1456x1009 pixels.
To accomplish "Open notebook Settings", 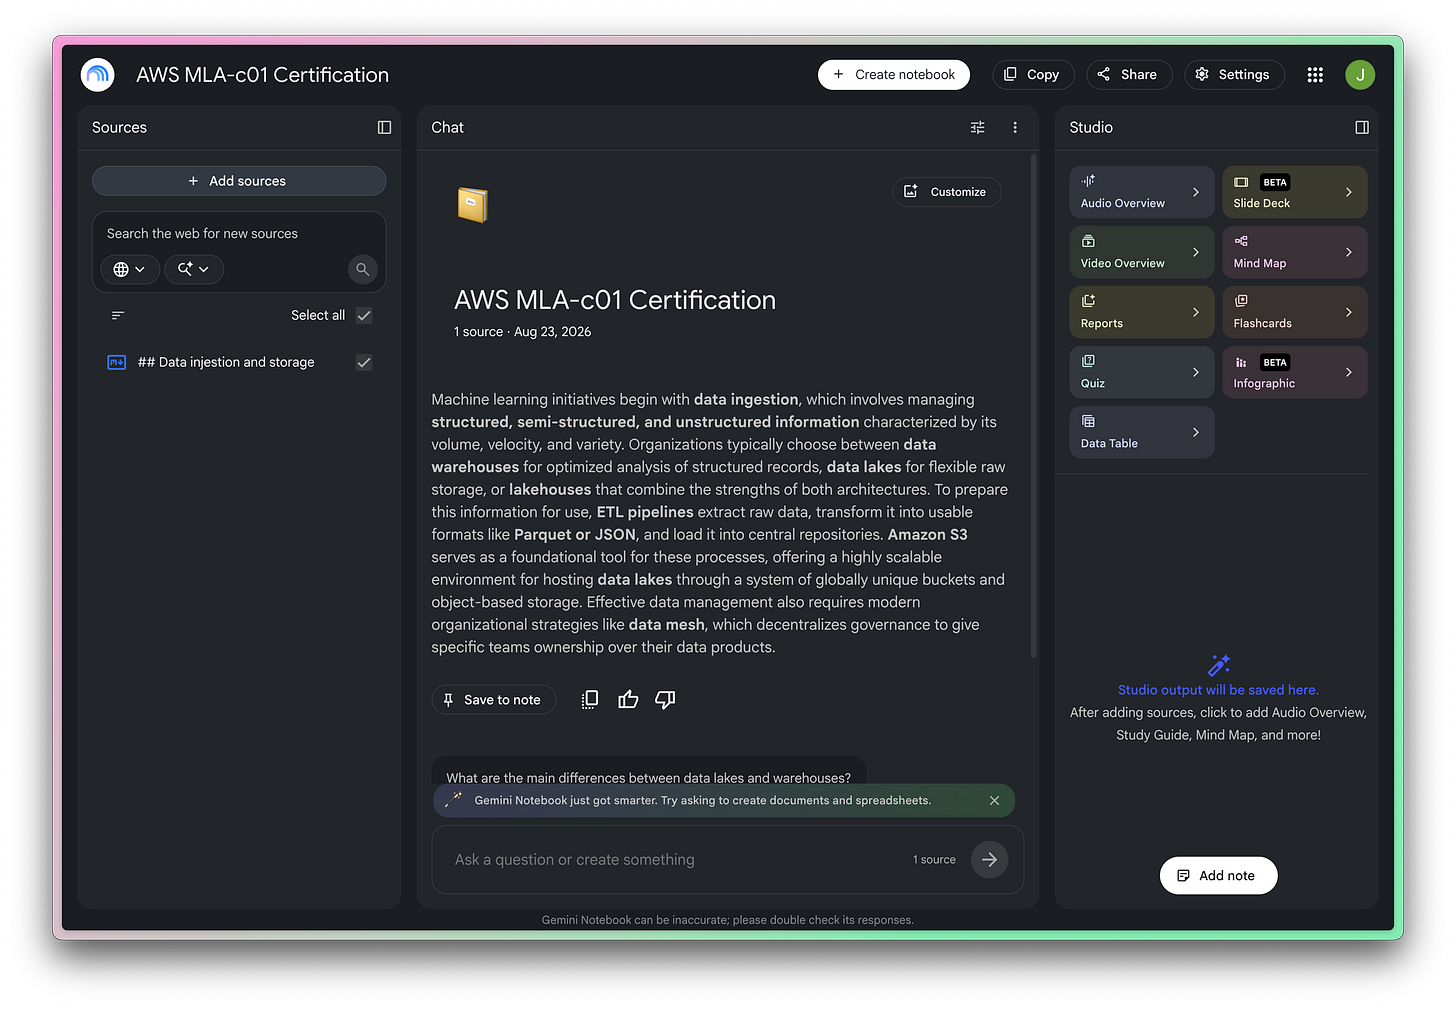I will [x=1234, y=75].
